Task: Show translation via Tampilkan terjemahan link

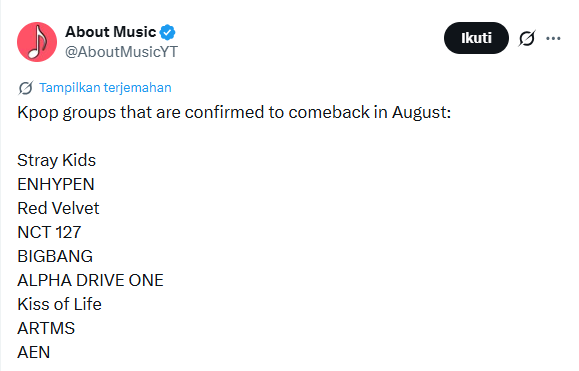Action: pos(105,88)
